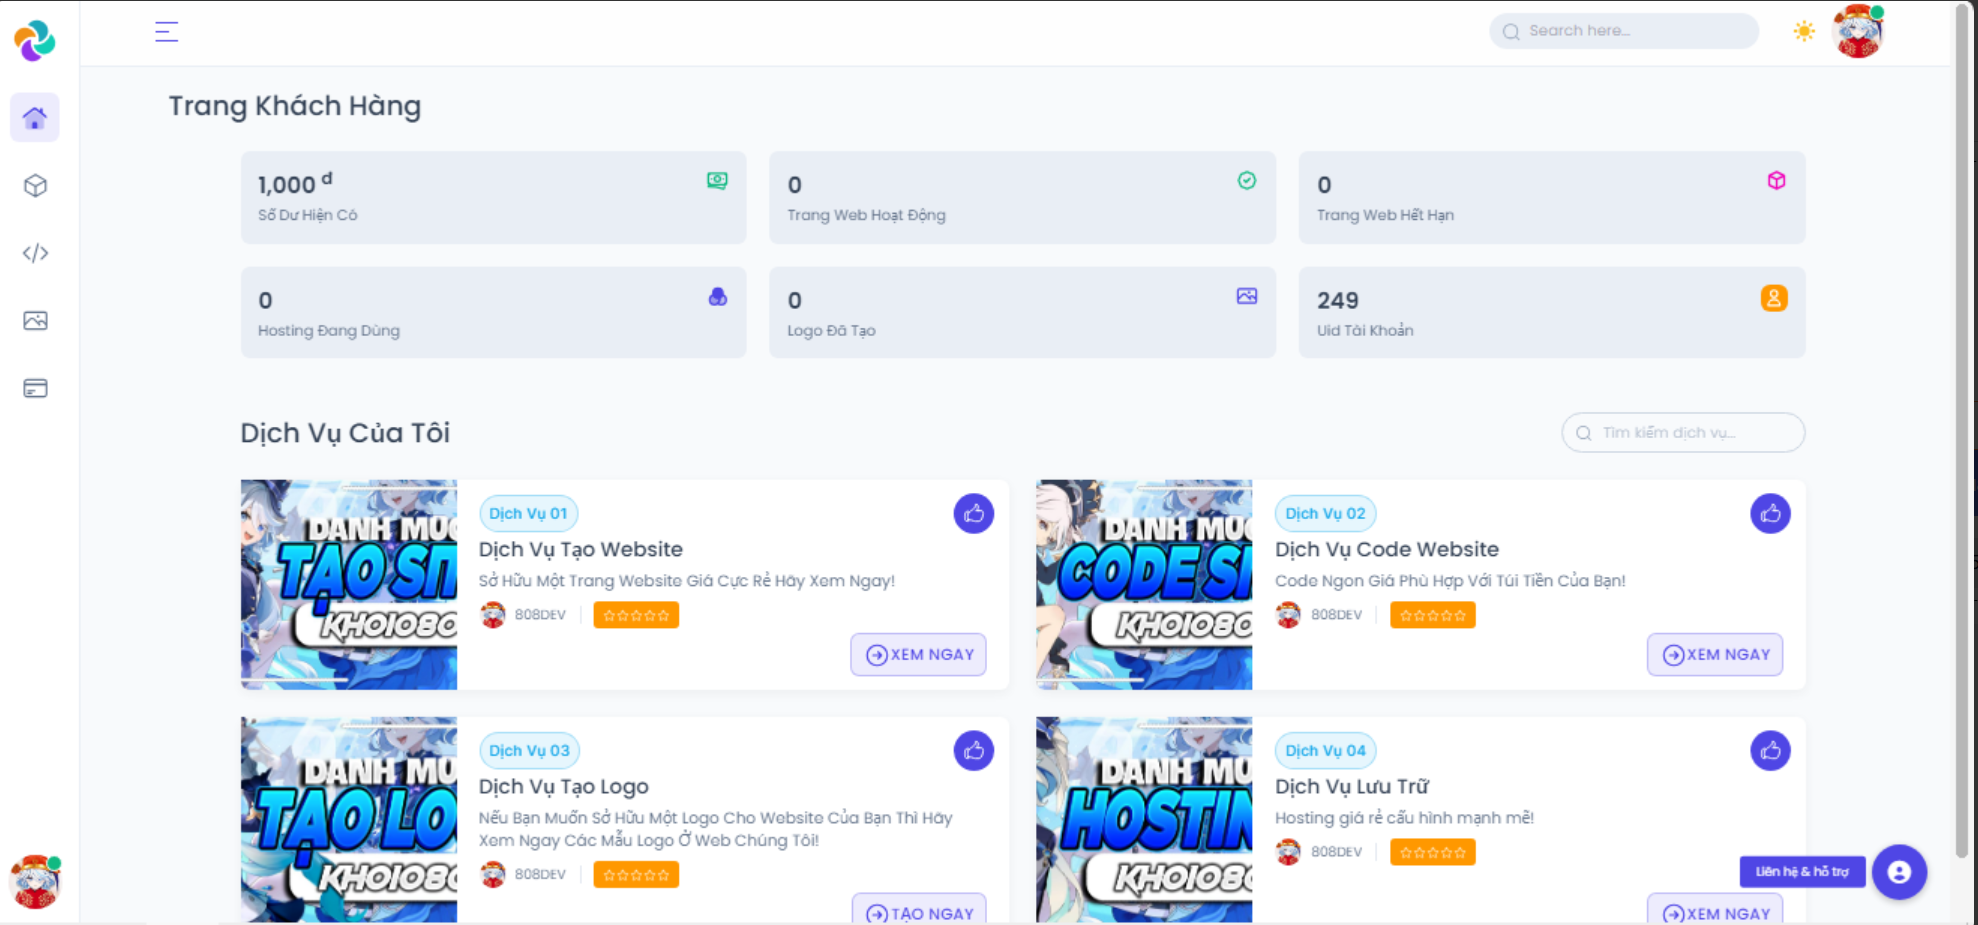1978x925 pixels.
Task: Like Dịch Vụ Code Website with the thumbs-up
Action: tap(1770, 513)
